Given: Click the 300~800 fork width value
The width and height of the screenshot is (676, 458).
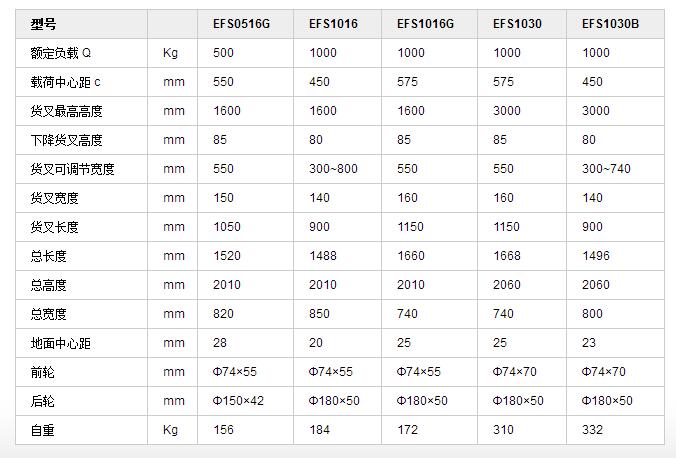Looking at the screenshot, I should [x=333, y=169].
